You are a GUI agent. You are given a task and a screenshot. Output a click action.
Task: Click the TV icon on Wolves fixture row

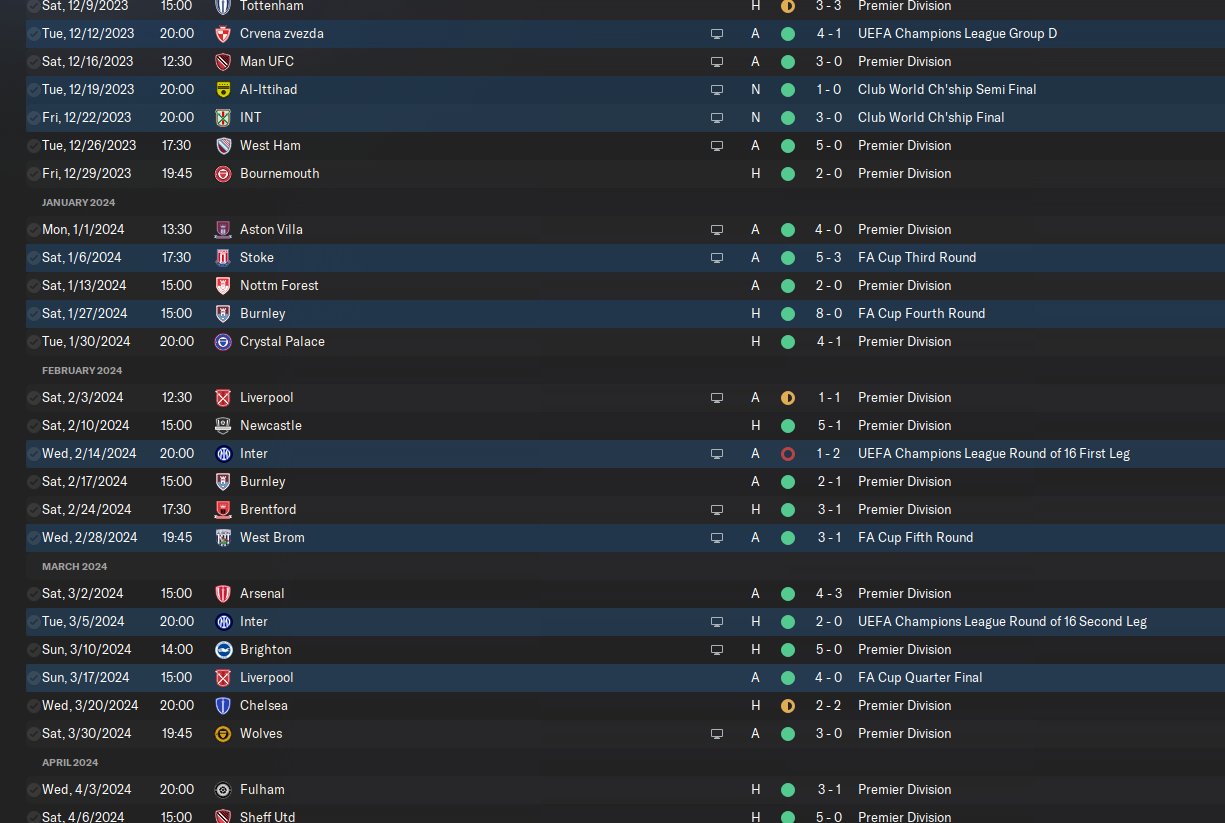pos(717,734)
